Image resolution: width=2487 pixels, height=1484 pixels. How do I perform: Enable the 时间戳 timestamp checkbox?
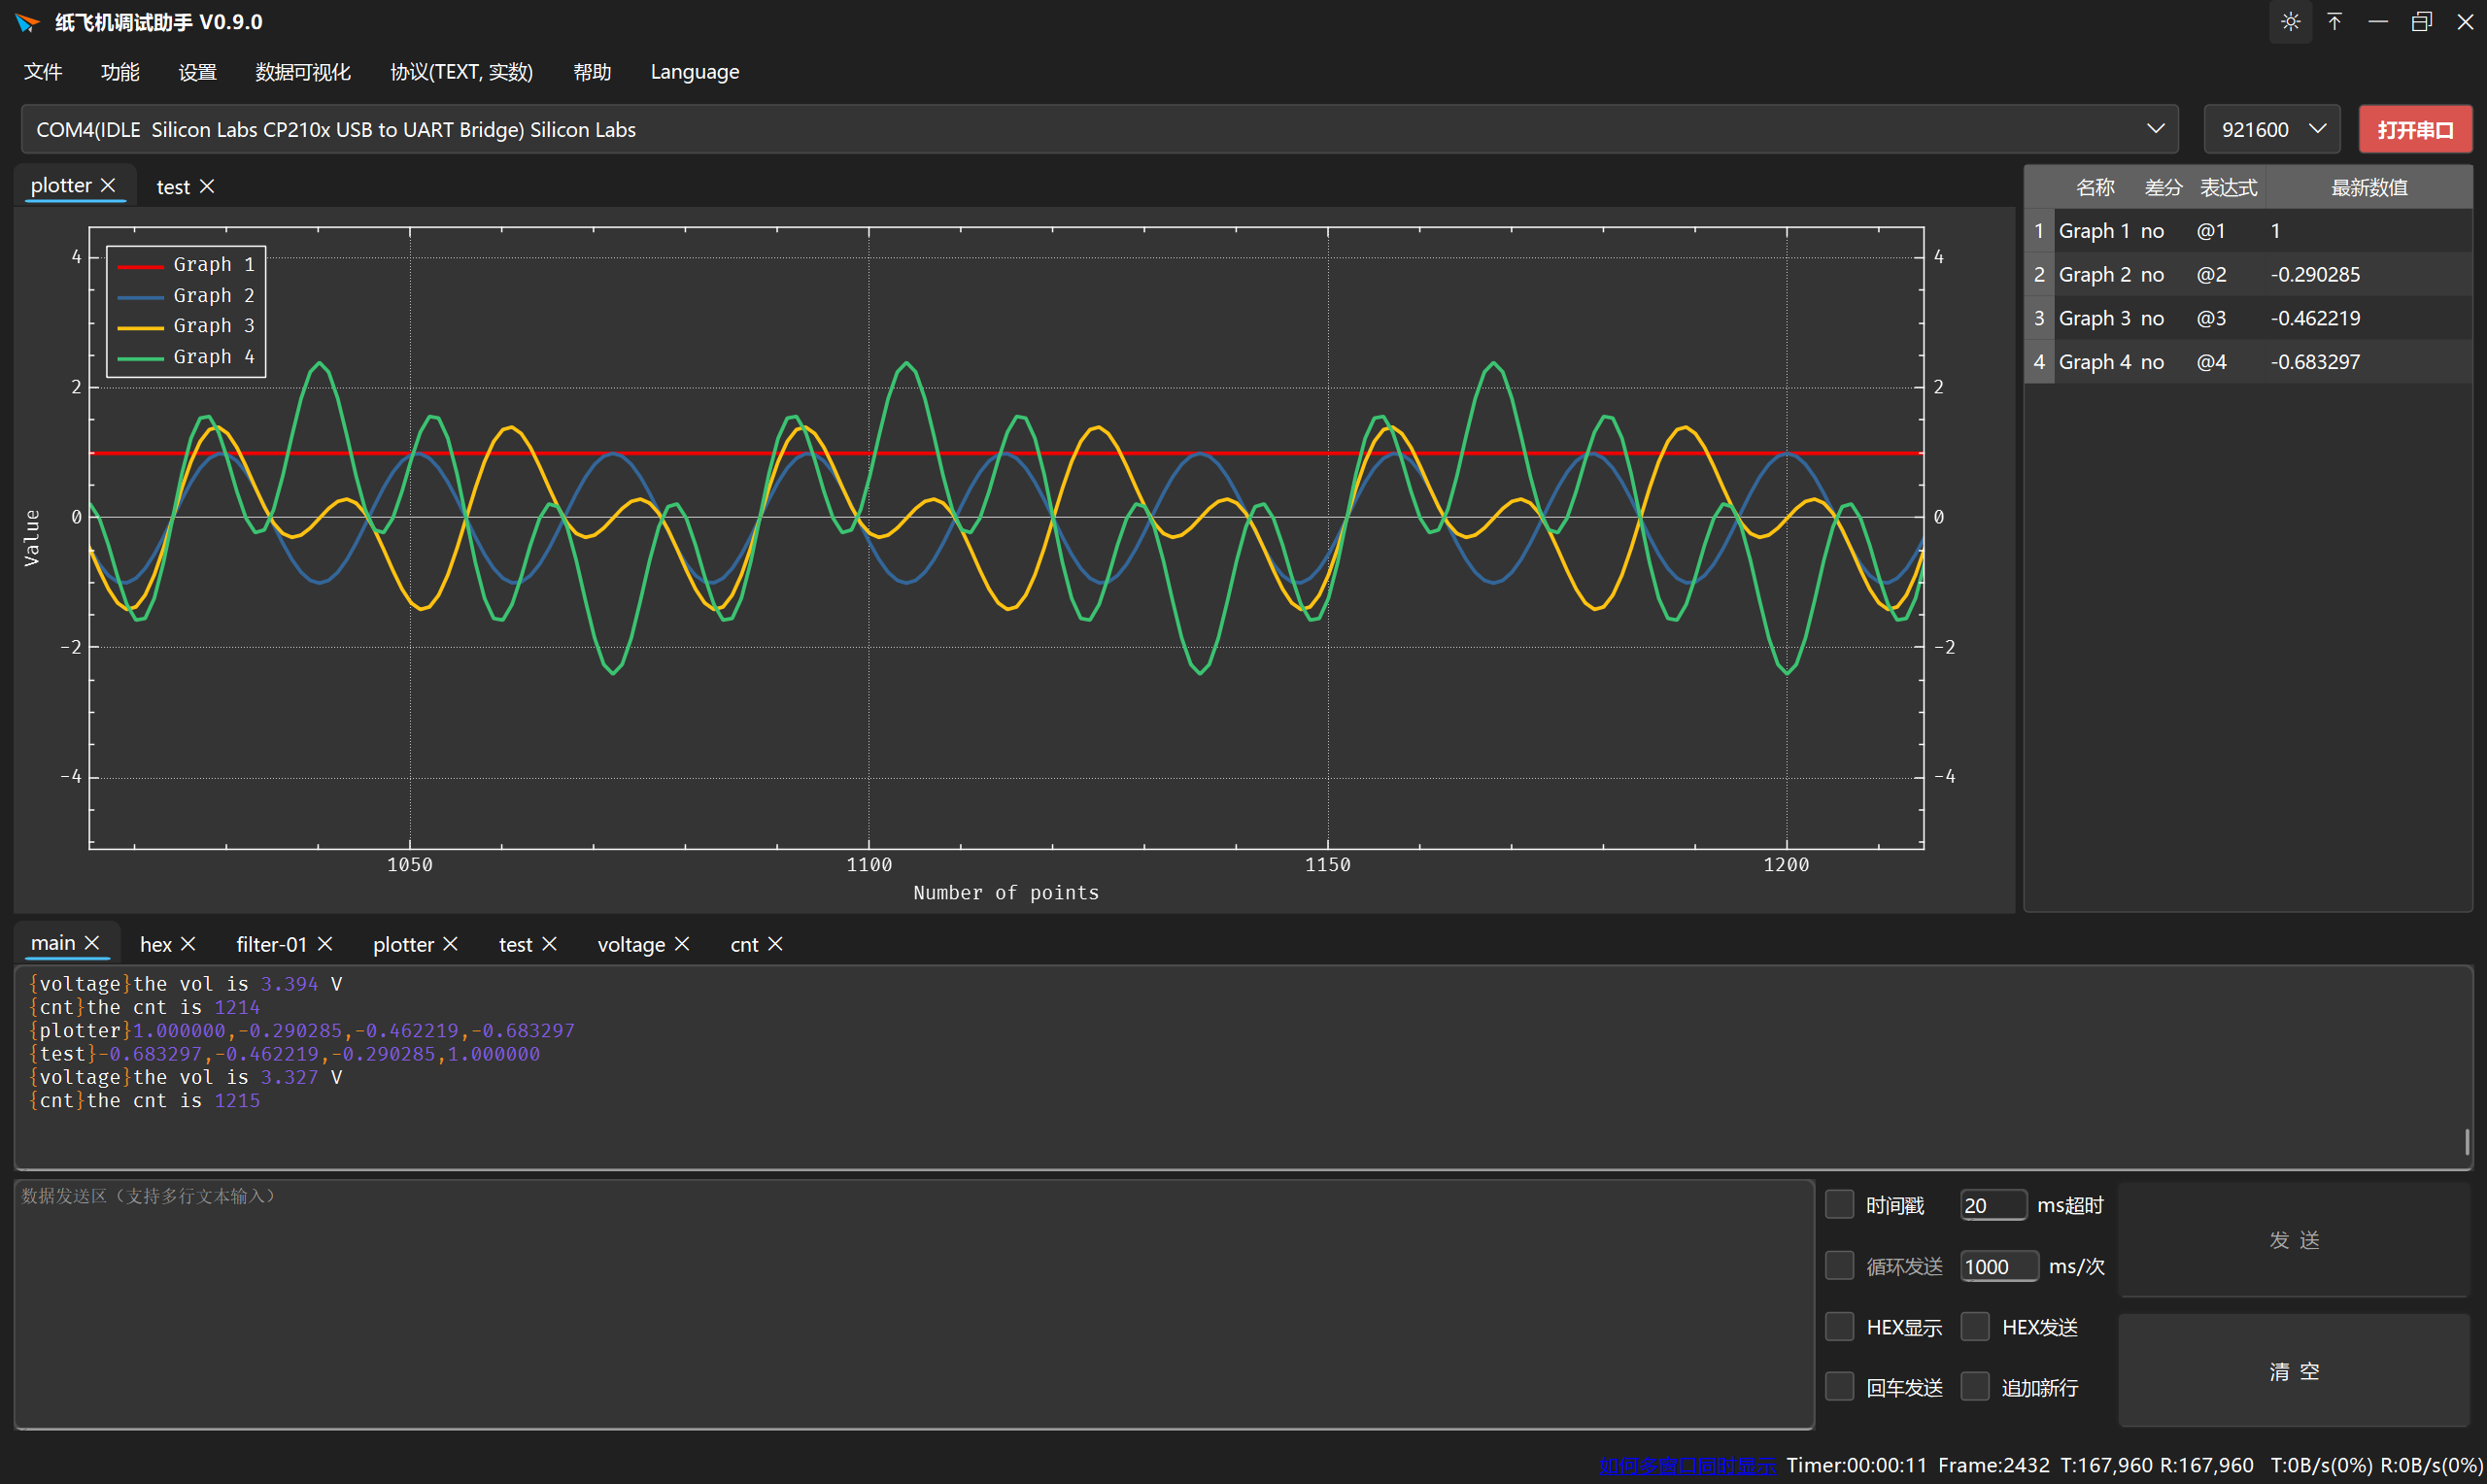pos(1839,1204)
